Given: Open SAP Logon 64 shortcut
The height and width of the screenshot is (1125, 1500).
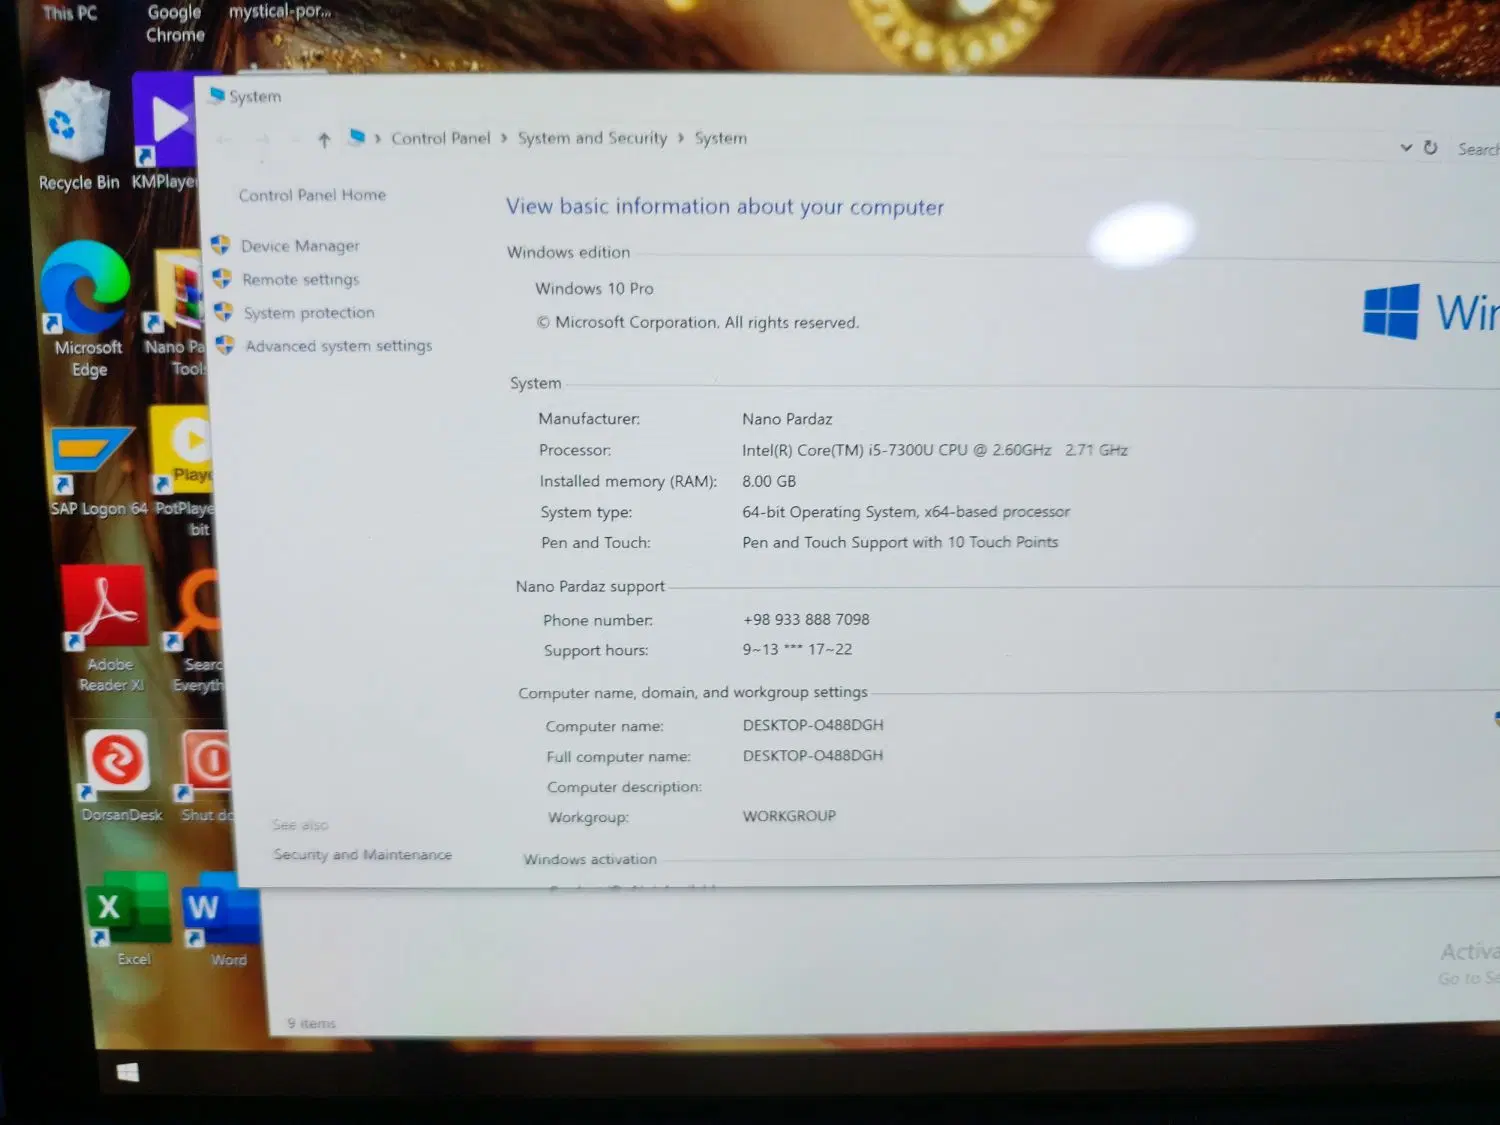Looking at the screenshot, I should 94,471.
